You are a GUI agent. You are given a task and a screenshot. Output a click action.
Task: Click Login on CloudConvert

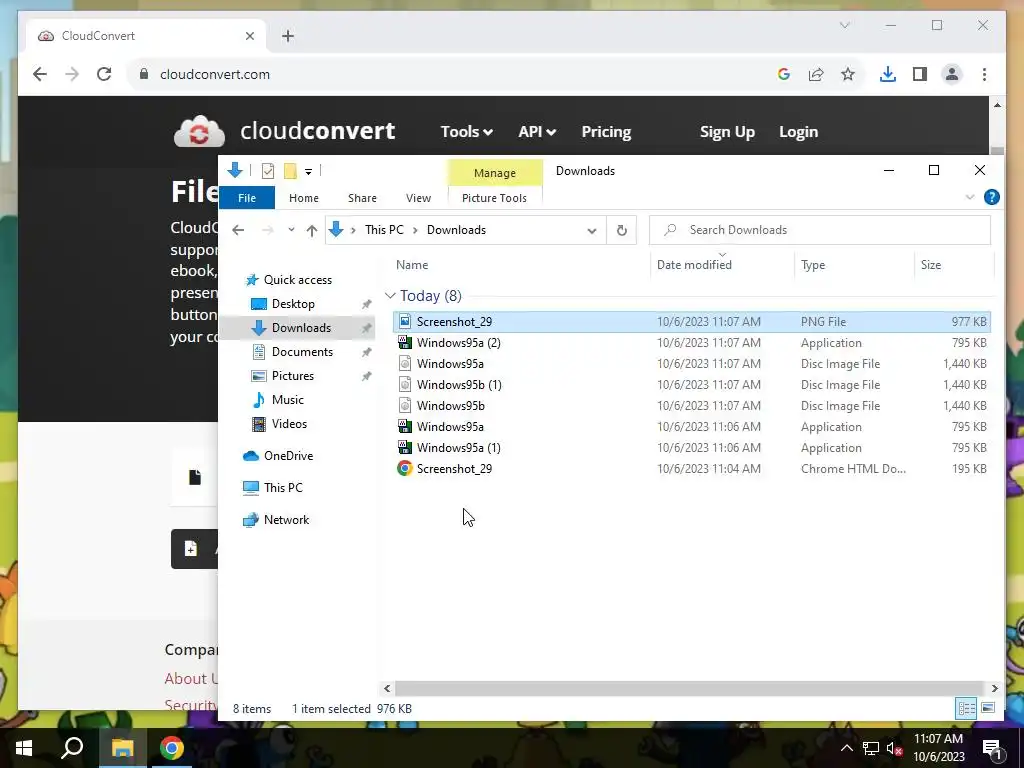pos(798,132)
